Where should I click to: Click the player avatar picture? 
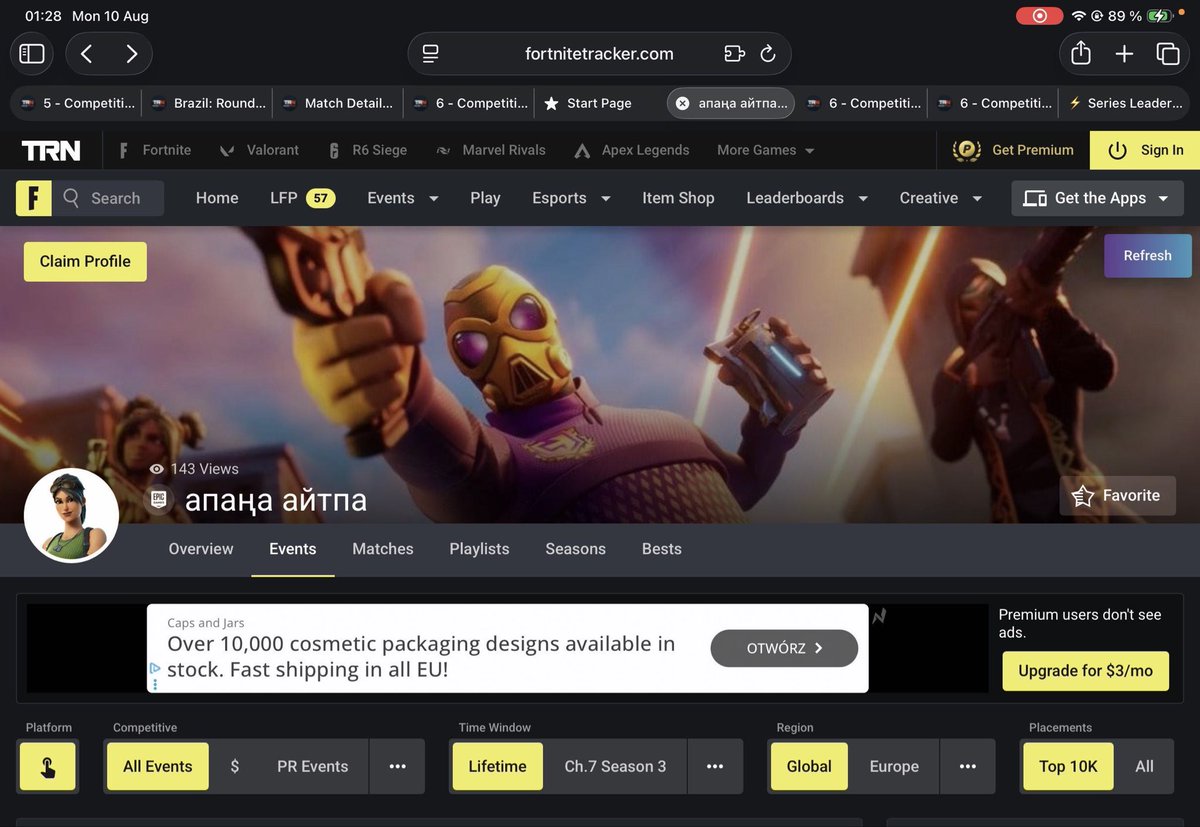[x=71, y=515]
